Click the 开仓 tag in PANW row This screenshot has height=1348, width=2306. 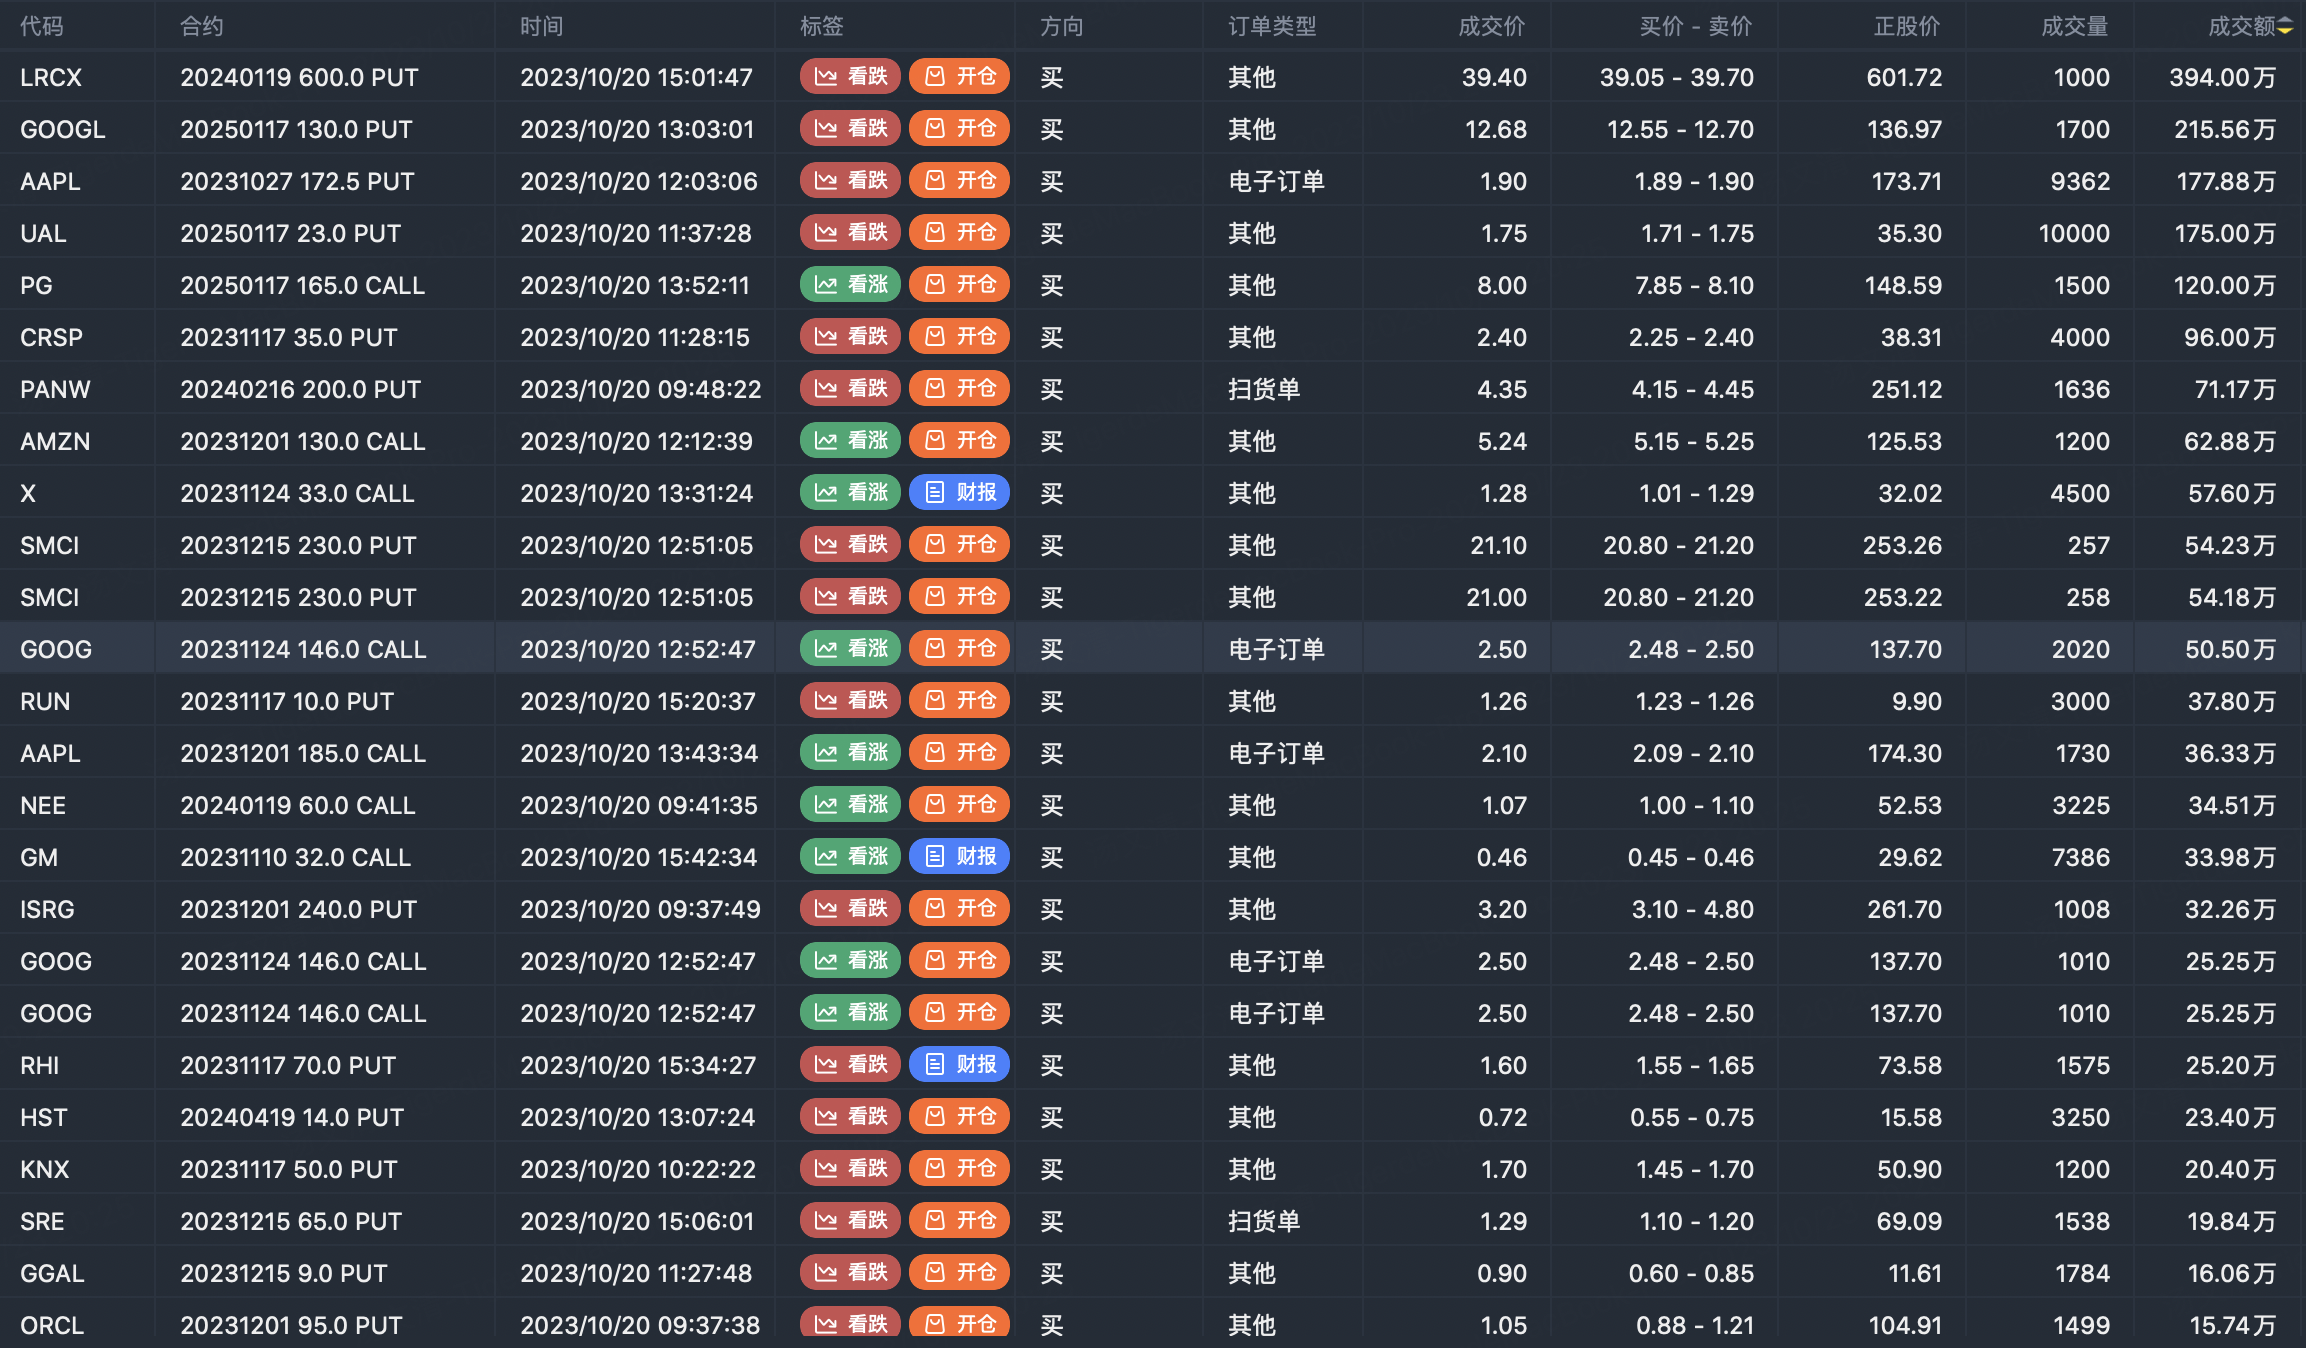click(x=959, y=389)
